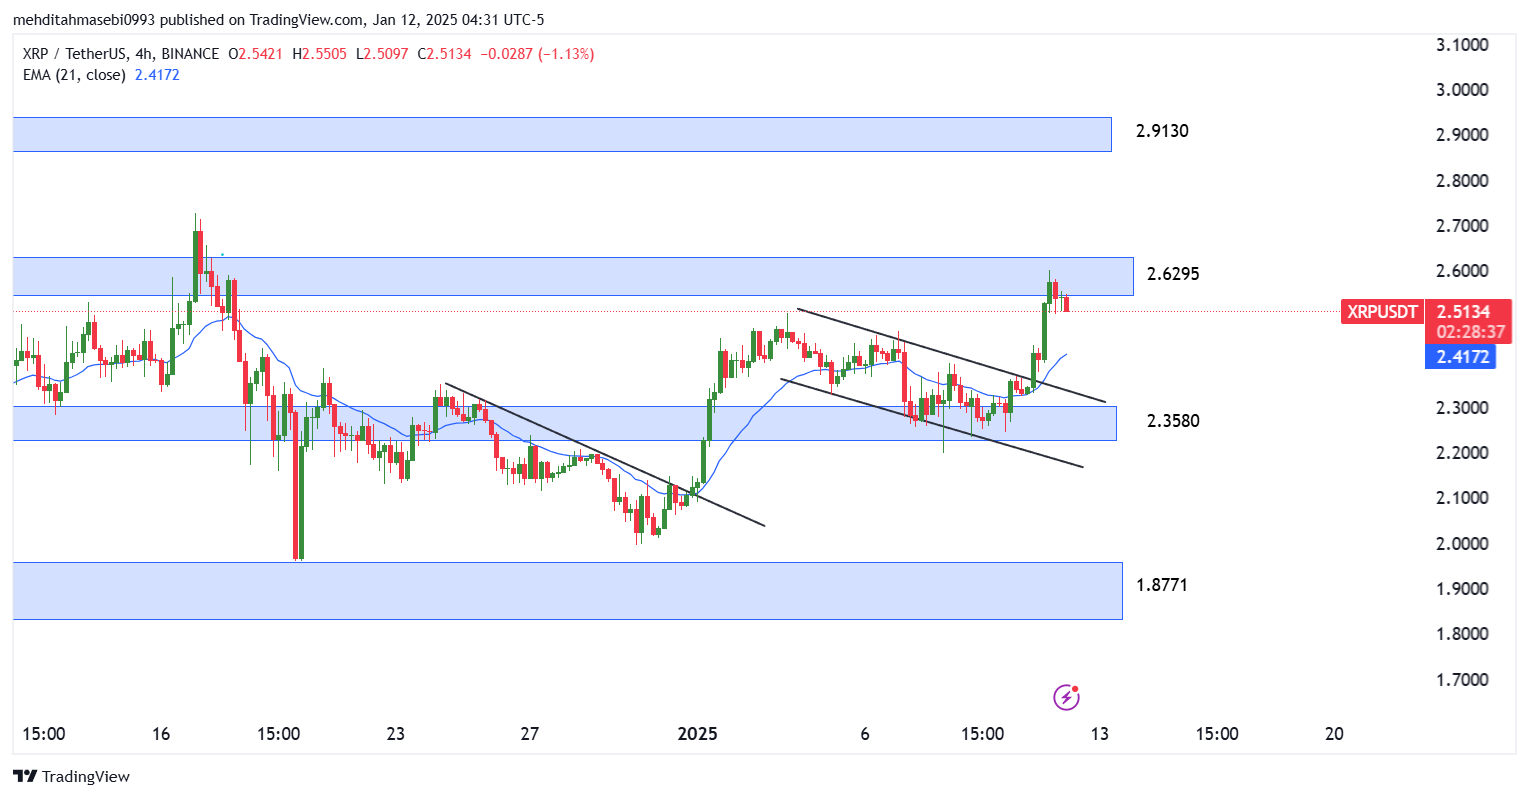The width and height of the screenshot is (1529, 798).
Task: Click the percent change (−1.13%) in legend
Action: coord(566,54)
